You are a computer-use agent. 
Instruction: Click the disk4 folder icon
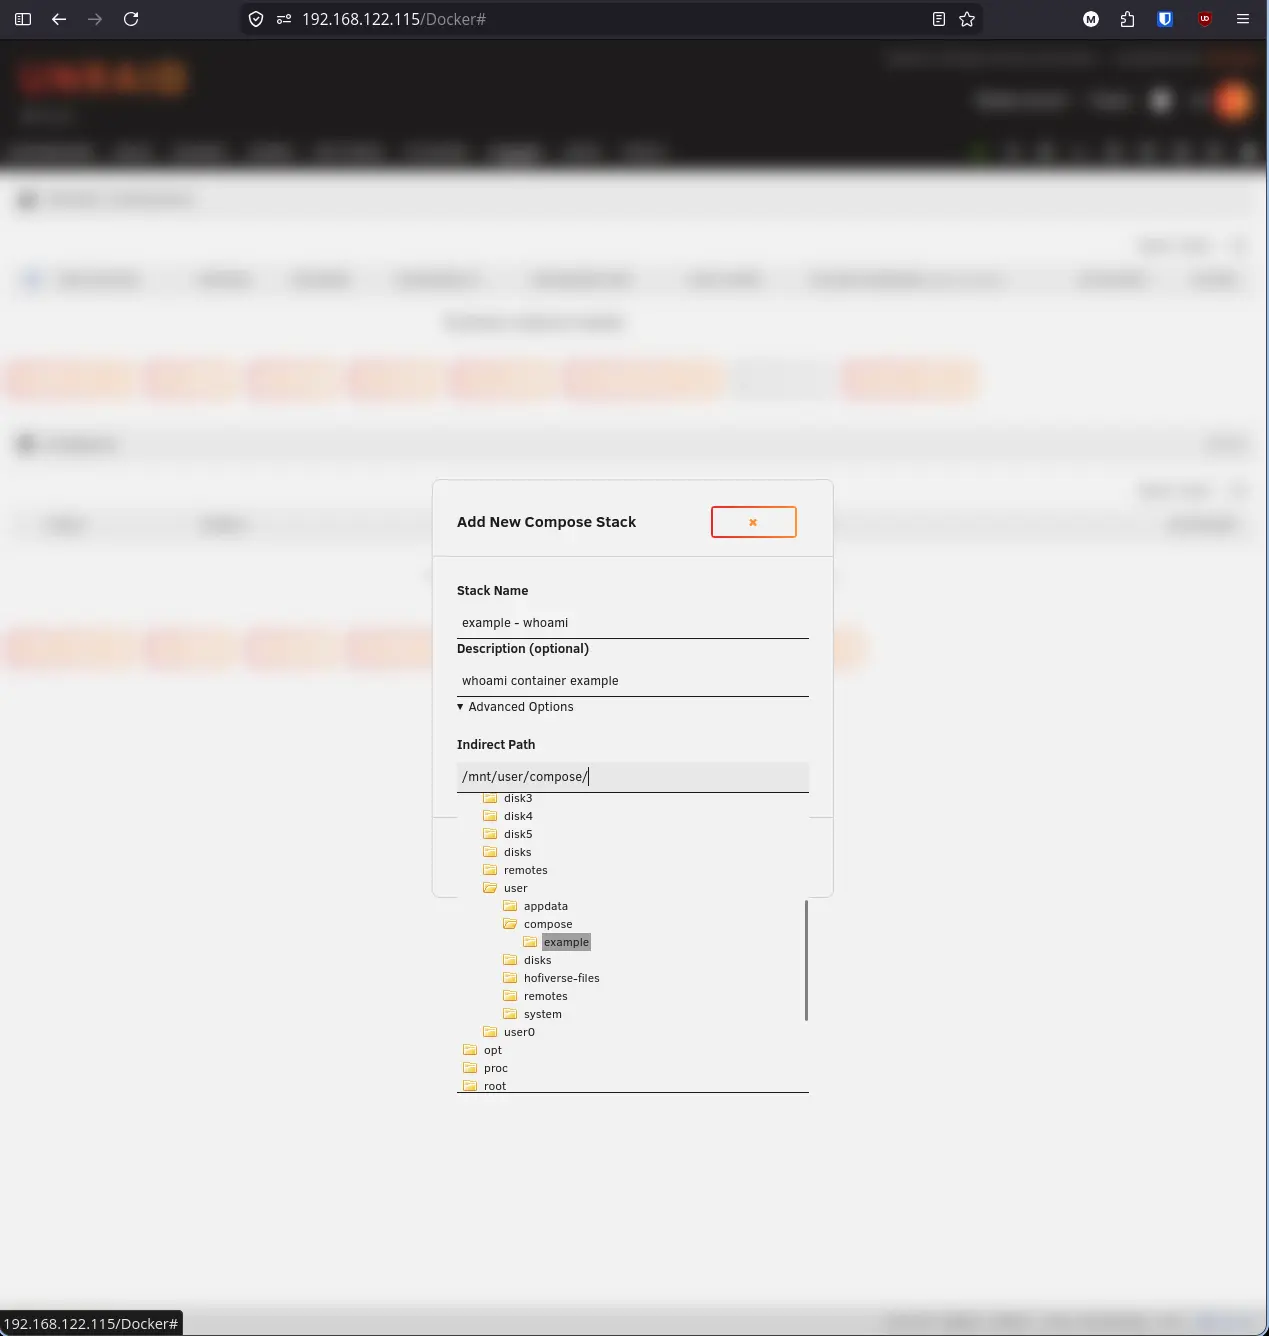(490, 816)
